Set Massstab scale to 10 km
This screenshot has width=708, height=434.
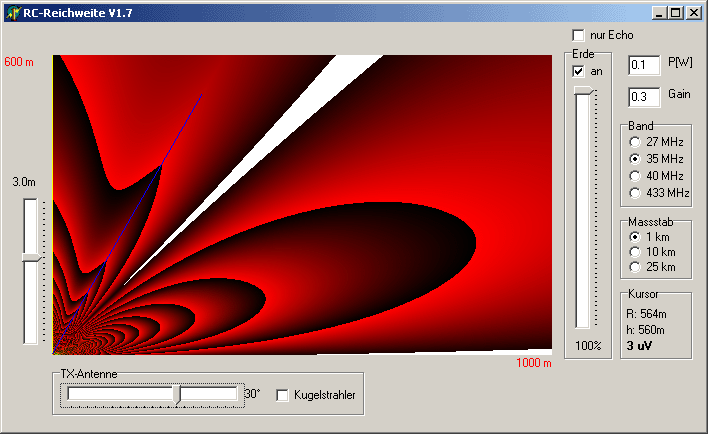click(634, 251)
